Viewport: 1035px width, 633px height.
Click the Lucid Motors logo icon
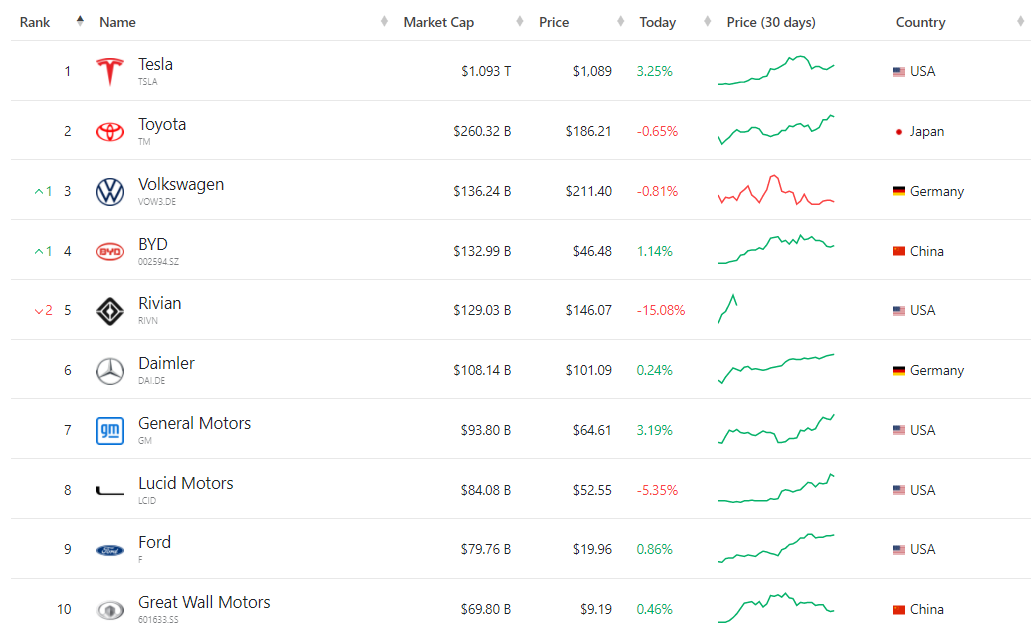110,490
